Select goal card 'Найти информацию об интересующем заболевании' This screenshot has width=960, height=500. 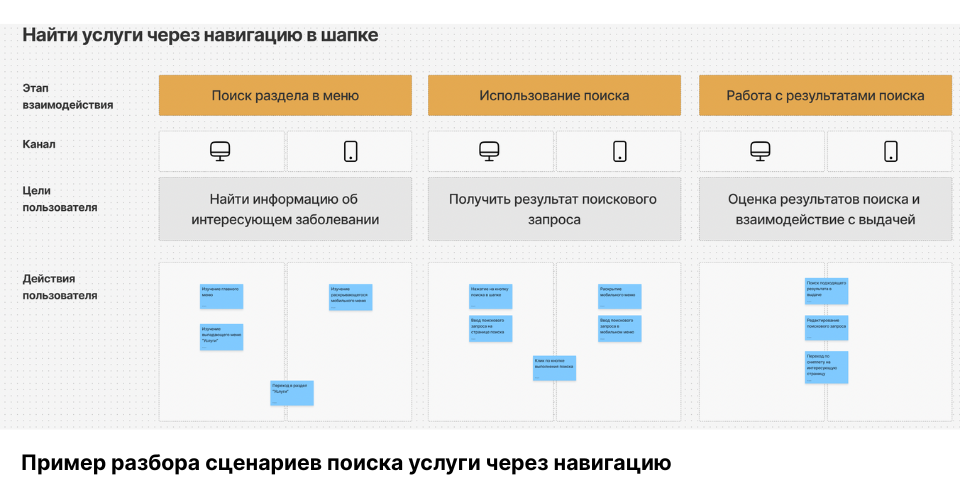[285, 209]
